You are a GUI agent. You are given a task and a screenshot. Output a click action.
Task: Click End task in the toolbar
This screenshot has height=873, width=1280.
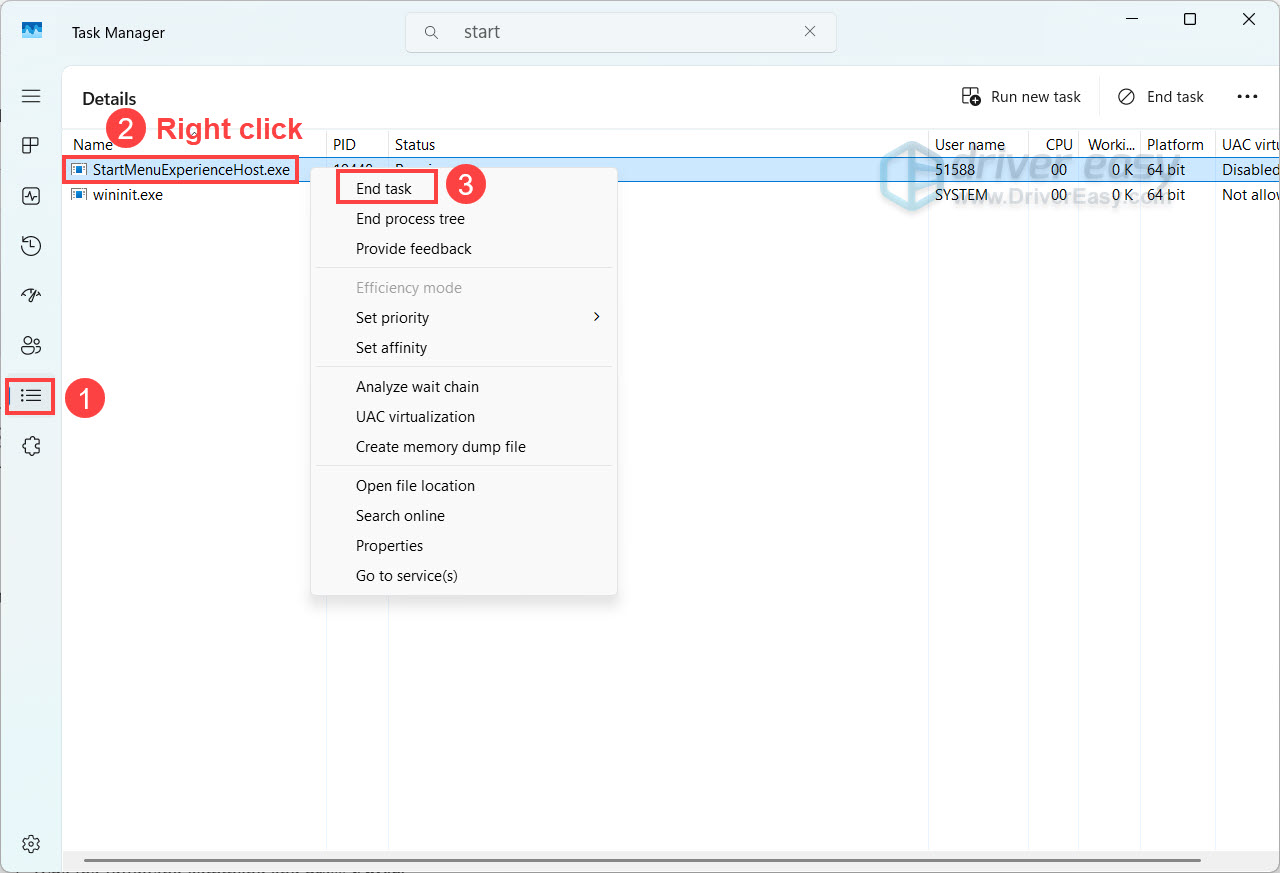point(1161,97)
